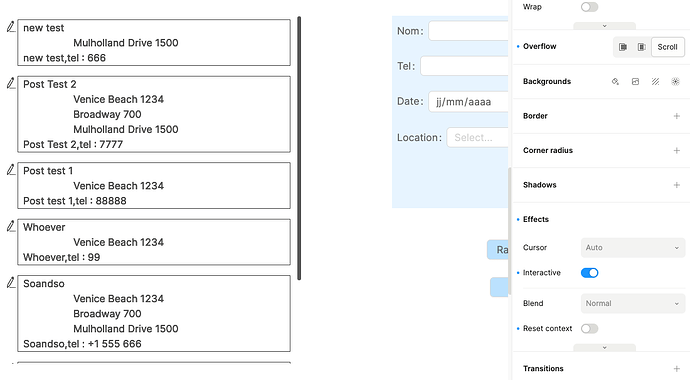Click the pencil edit icon beside new test
The height and width of the screenshot is (380, 690).
(x=11, y=27)
